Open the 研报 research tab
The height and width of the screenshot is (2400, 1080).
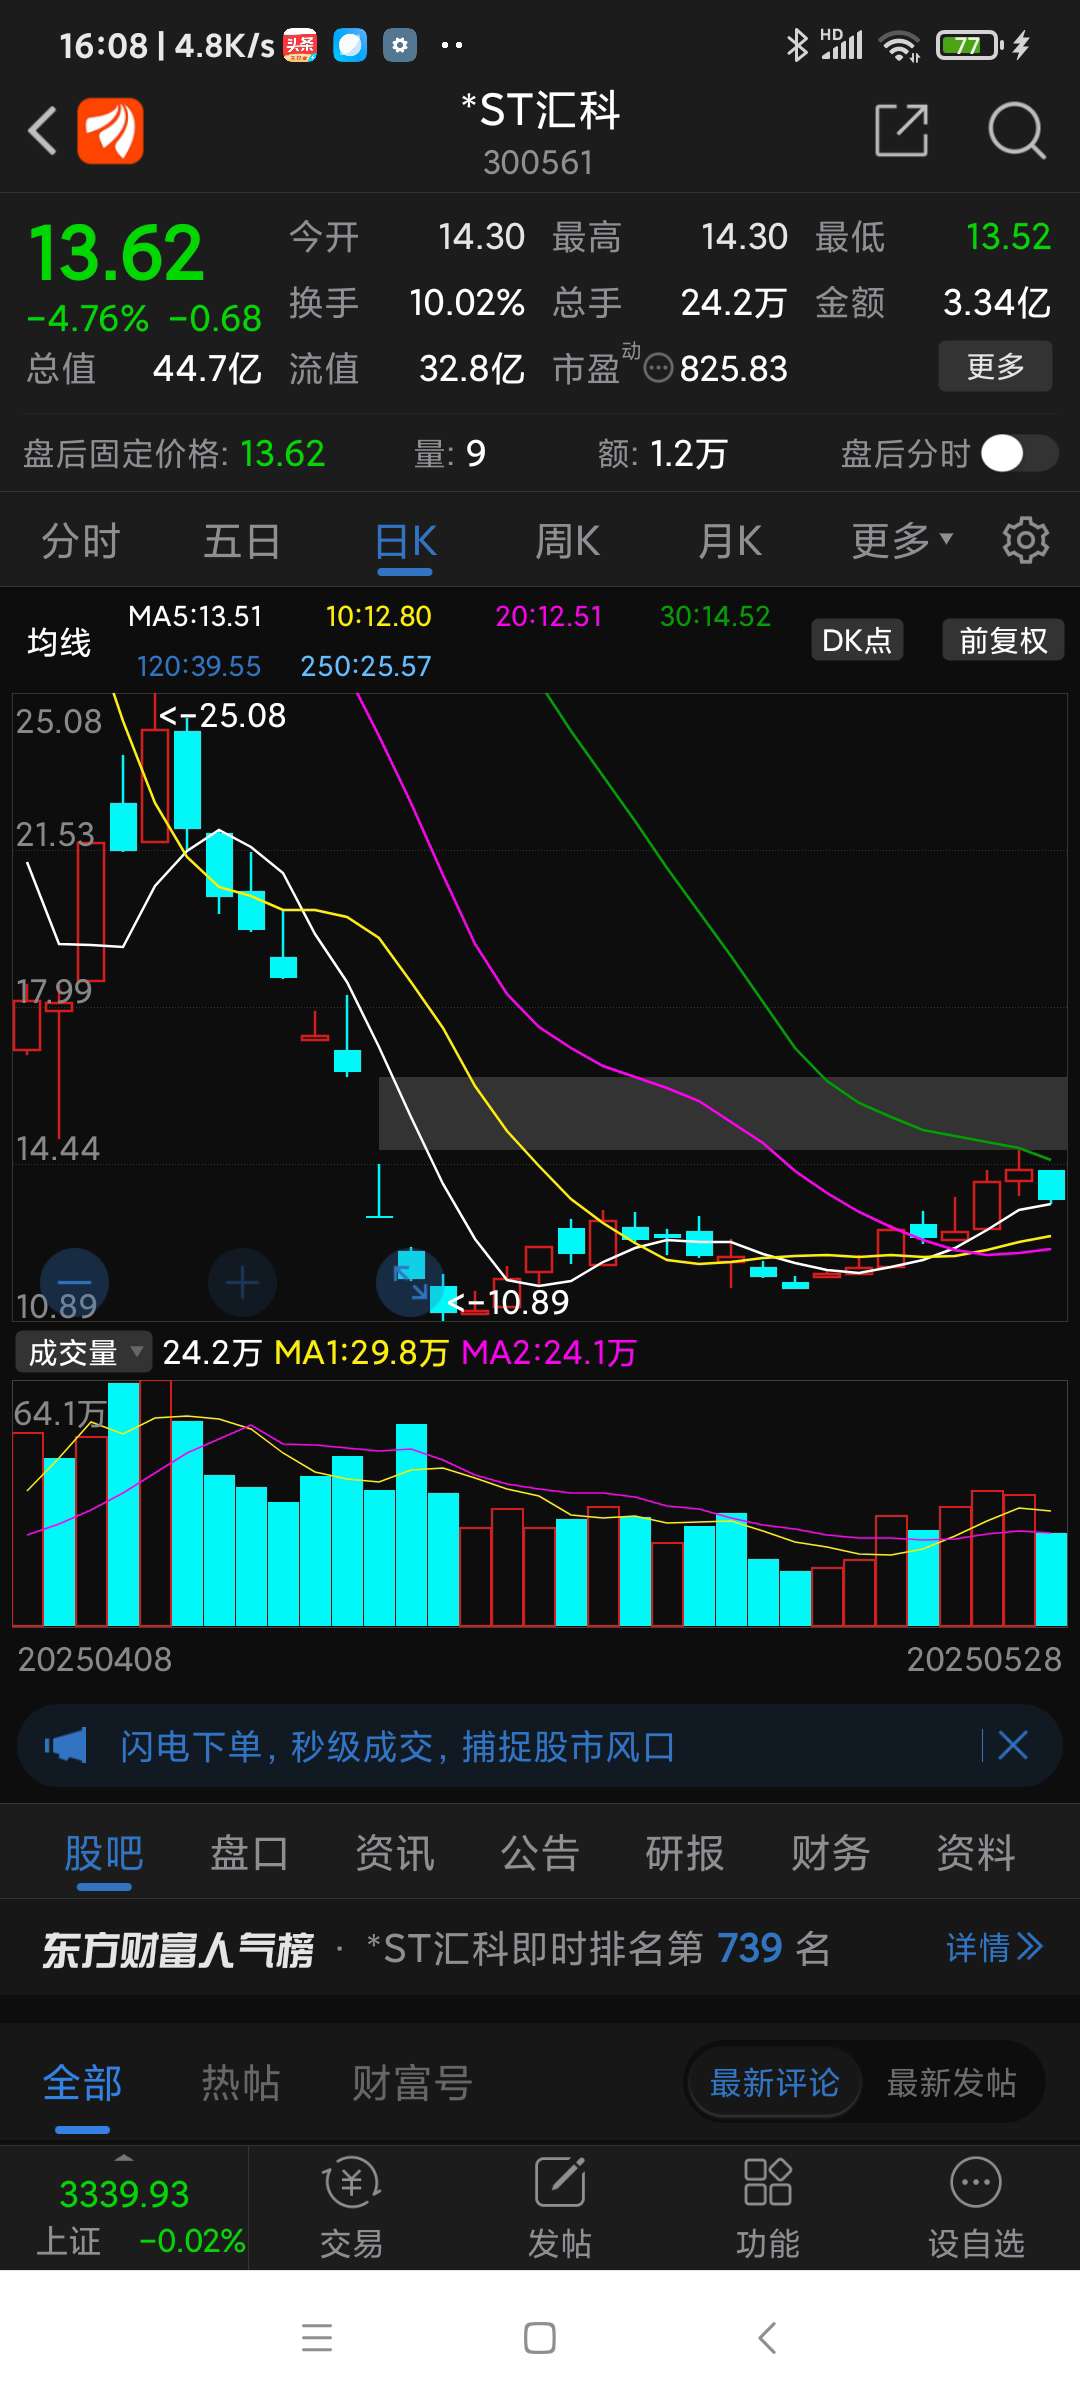click(685, 1853)
